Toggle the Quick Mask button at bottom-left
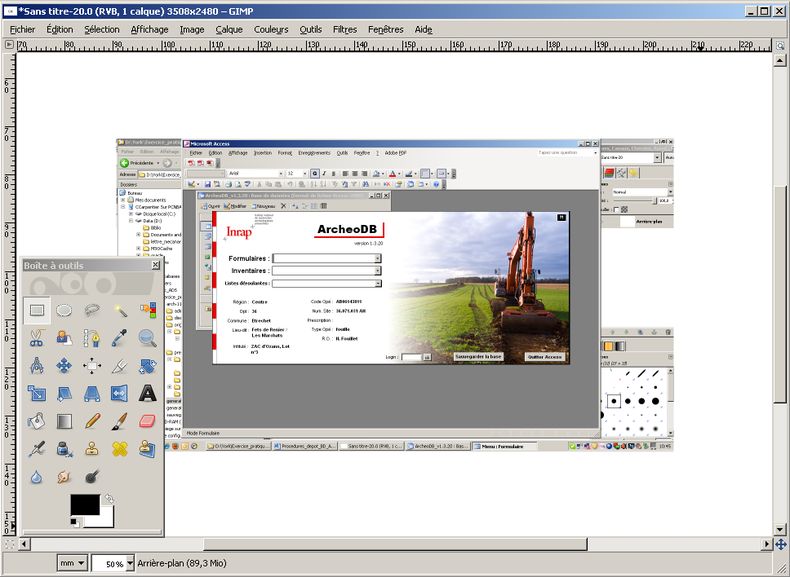The width and height of the screenshot is (790, 577). (10, 544)
